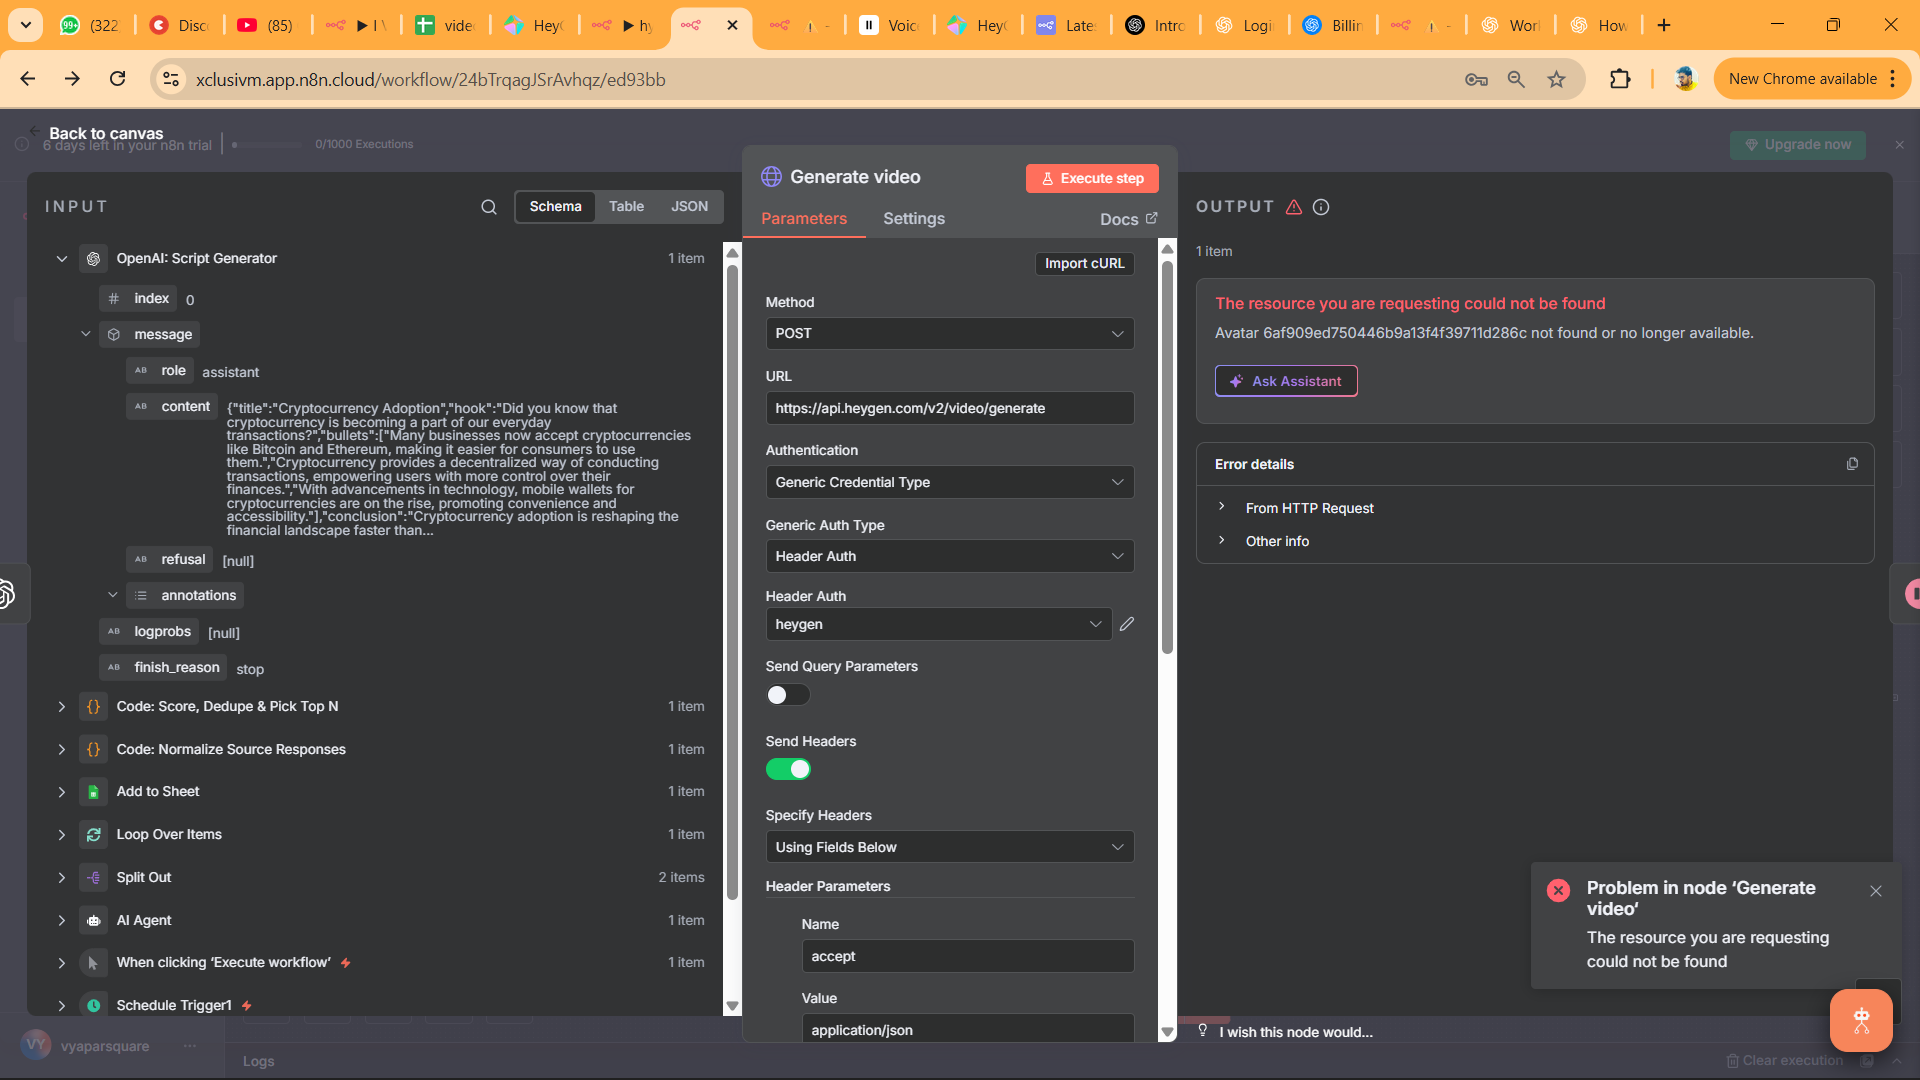Bookmark this page with the star icon
1920x1080 pixels.
pos(1556,79)
